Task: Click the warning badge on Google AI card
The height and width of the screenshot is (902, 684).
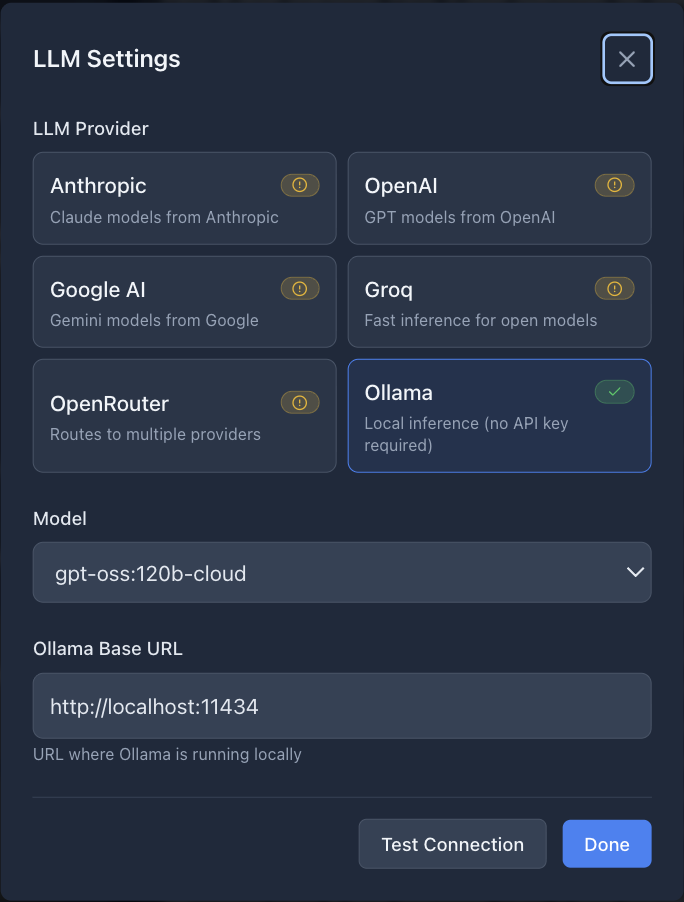Action: coord(300,289)
